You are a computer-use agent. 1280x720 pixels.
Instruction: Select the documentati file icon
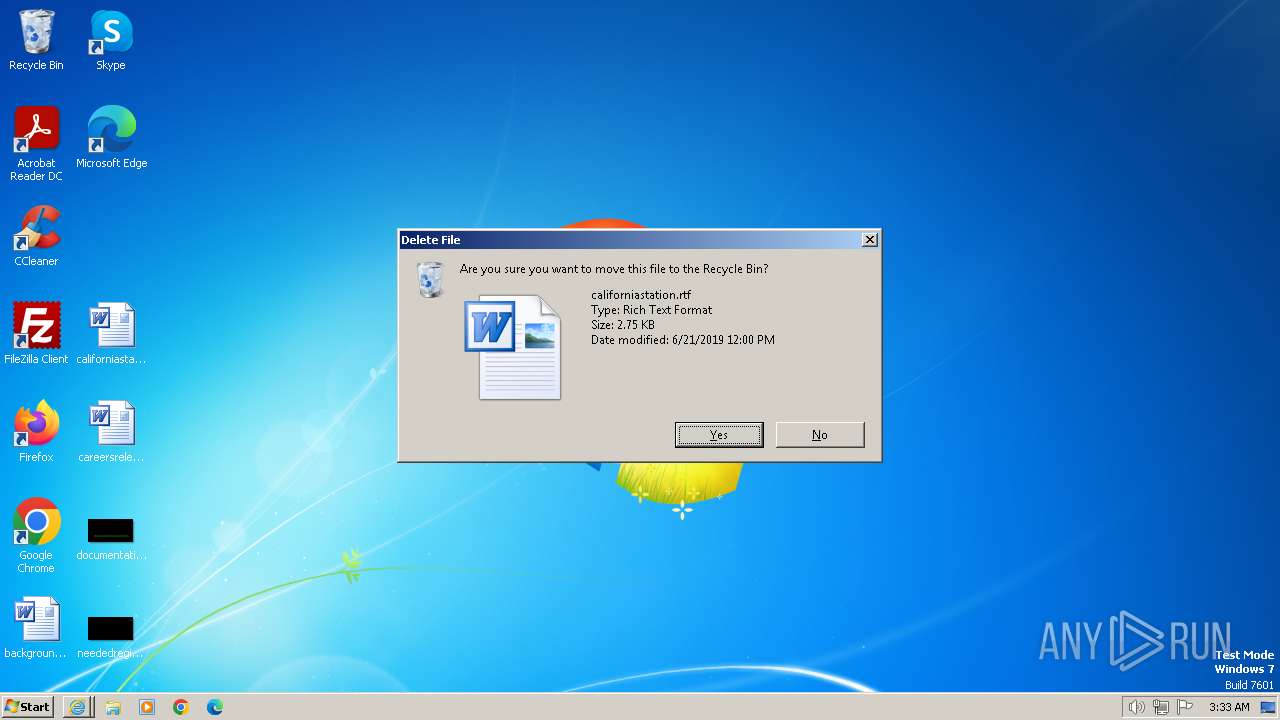point(111,538)
